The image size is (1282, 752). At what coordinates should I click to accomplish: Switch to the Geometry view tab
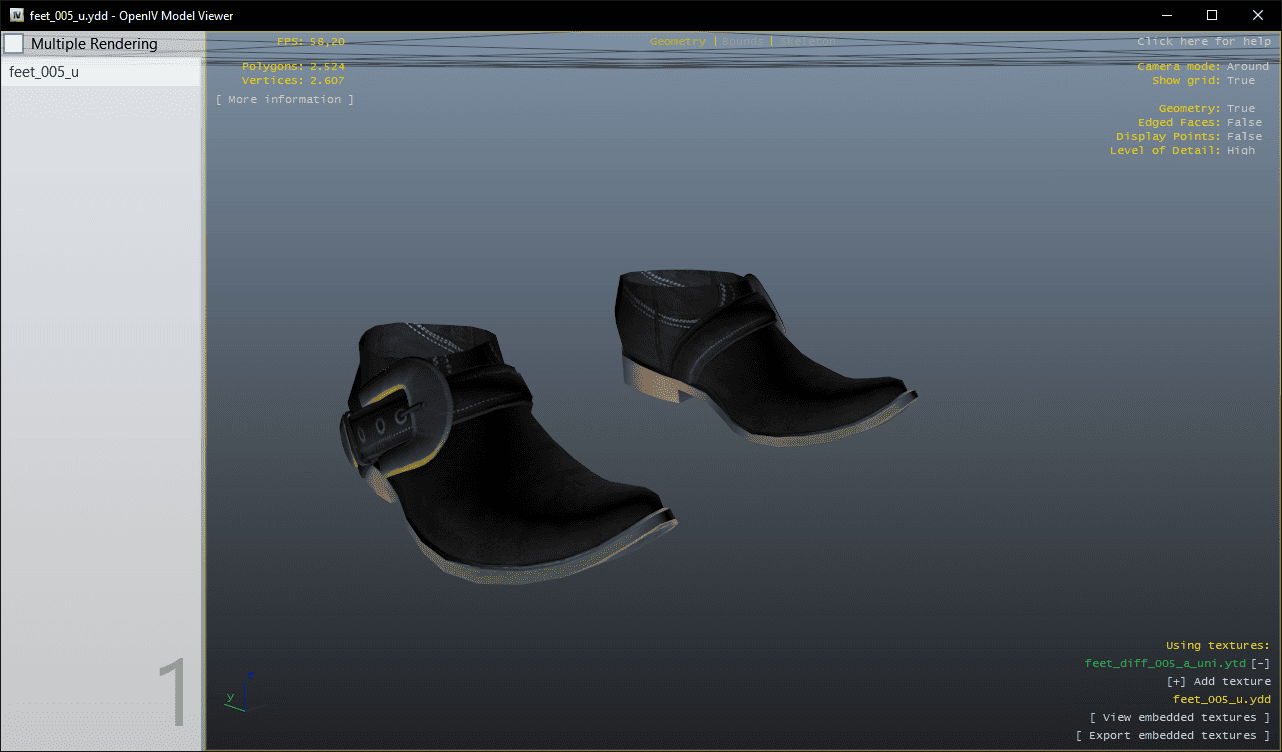click(677, 42)
